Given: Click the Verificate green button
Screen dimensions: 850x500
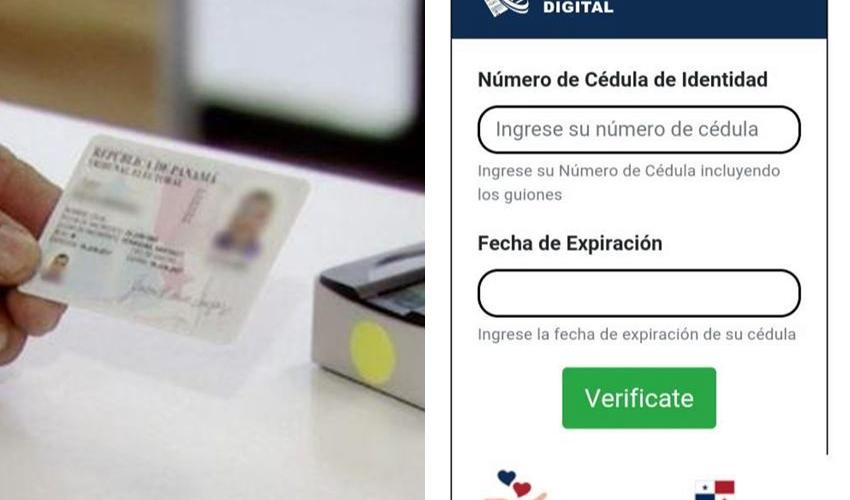Looking at the screenshot, I should point(639,398).
